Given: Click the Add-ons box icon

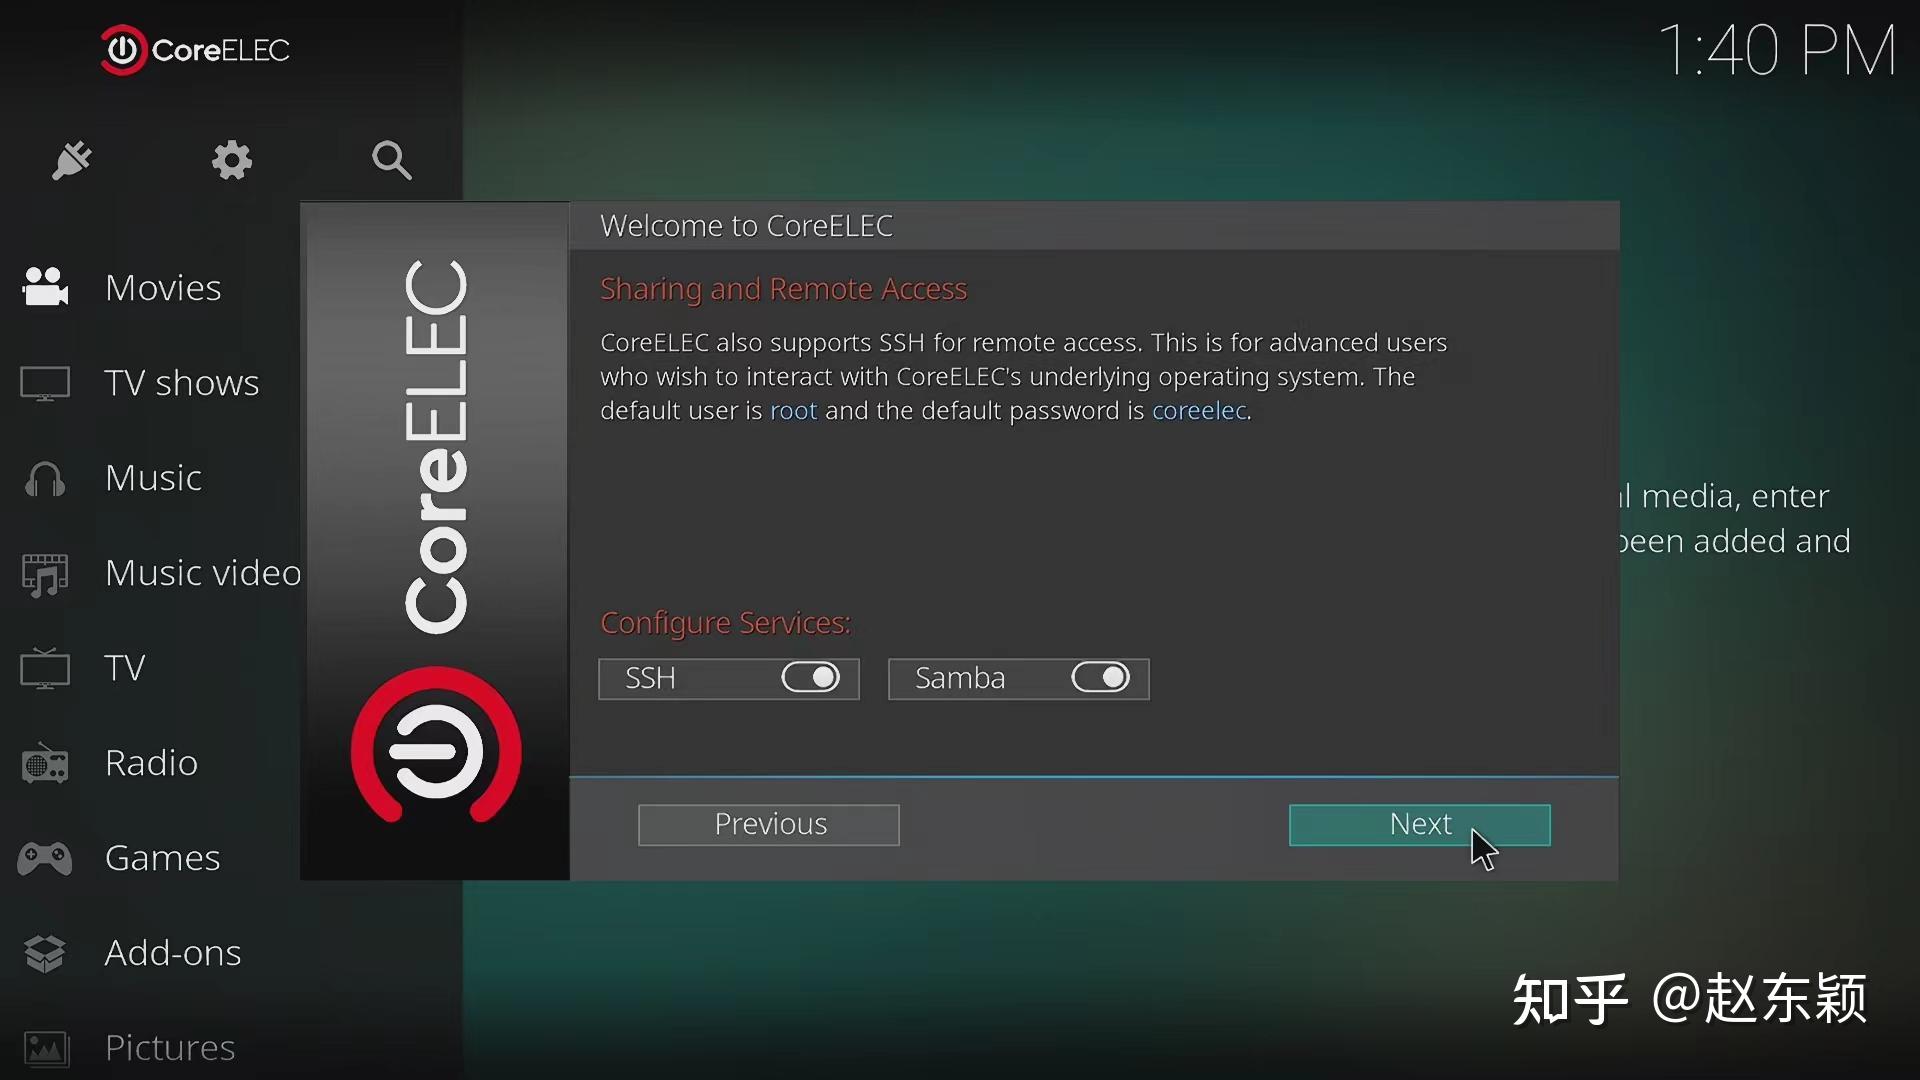Looking at the screenshot, I should click(46, 953).
